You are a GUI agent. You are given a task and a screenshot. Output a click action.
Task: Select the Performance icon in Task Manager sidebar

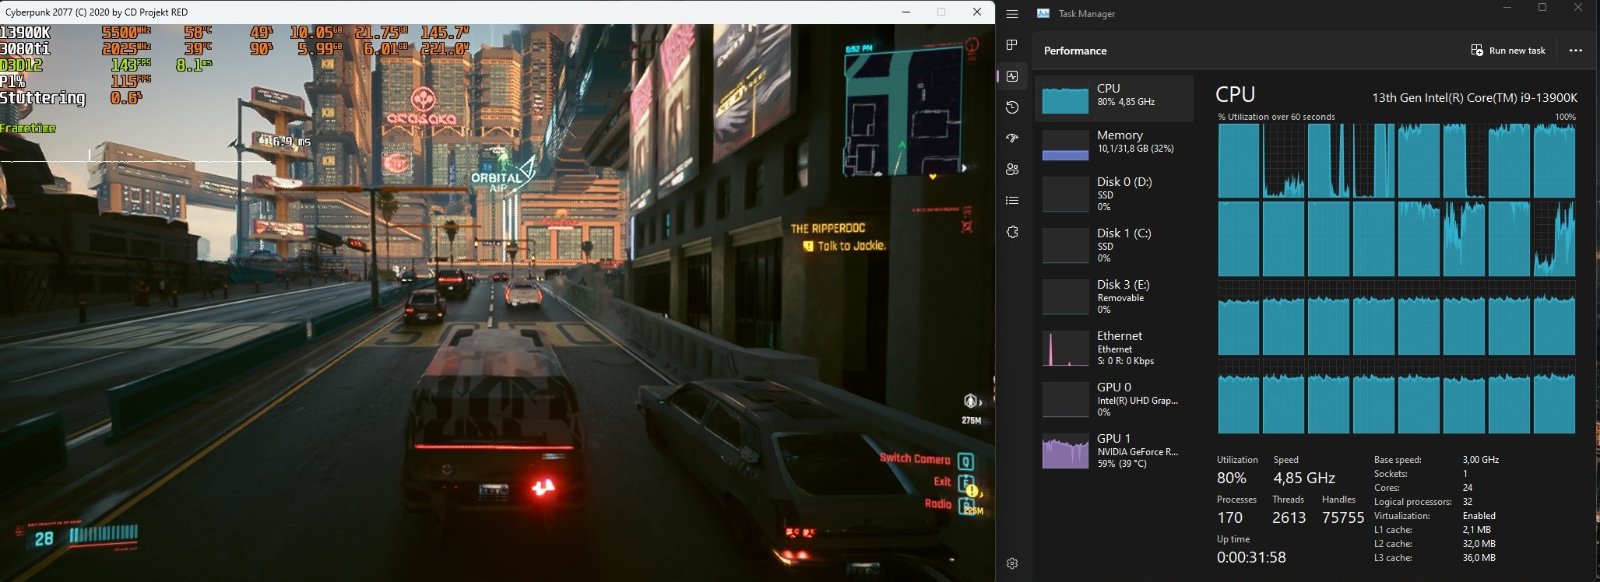tap(1012, 76)
